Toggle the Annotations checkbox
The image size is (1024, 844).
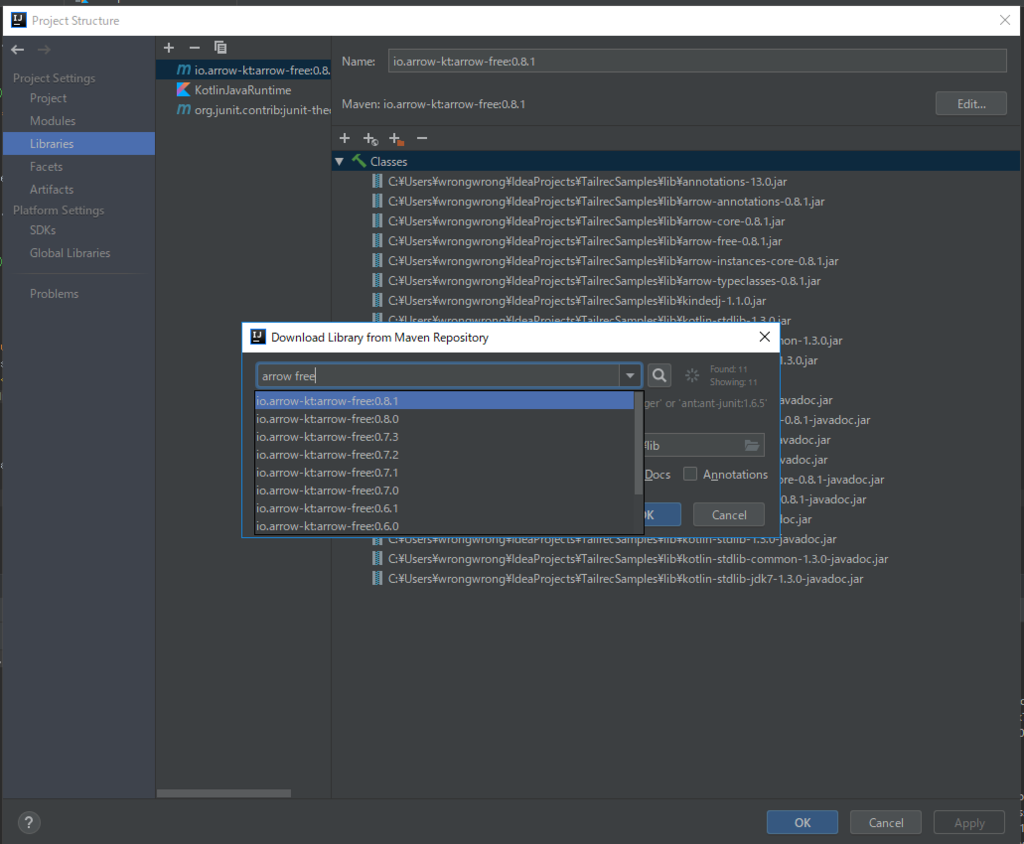coord(690,474)
